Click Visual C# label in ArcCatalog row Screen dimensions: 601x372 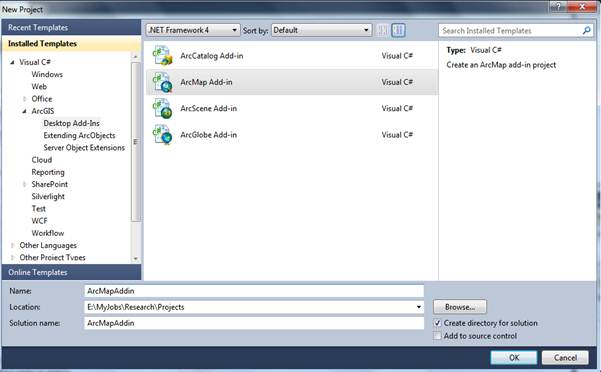397,56
